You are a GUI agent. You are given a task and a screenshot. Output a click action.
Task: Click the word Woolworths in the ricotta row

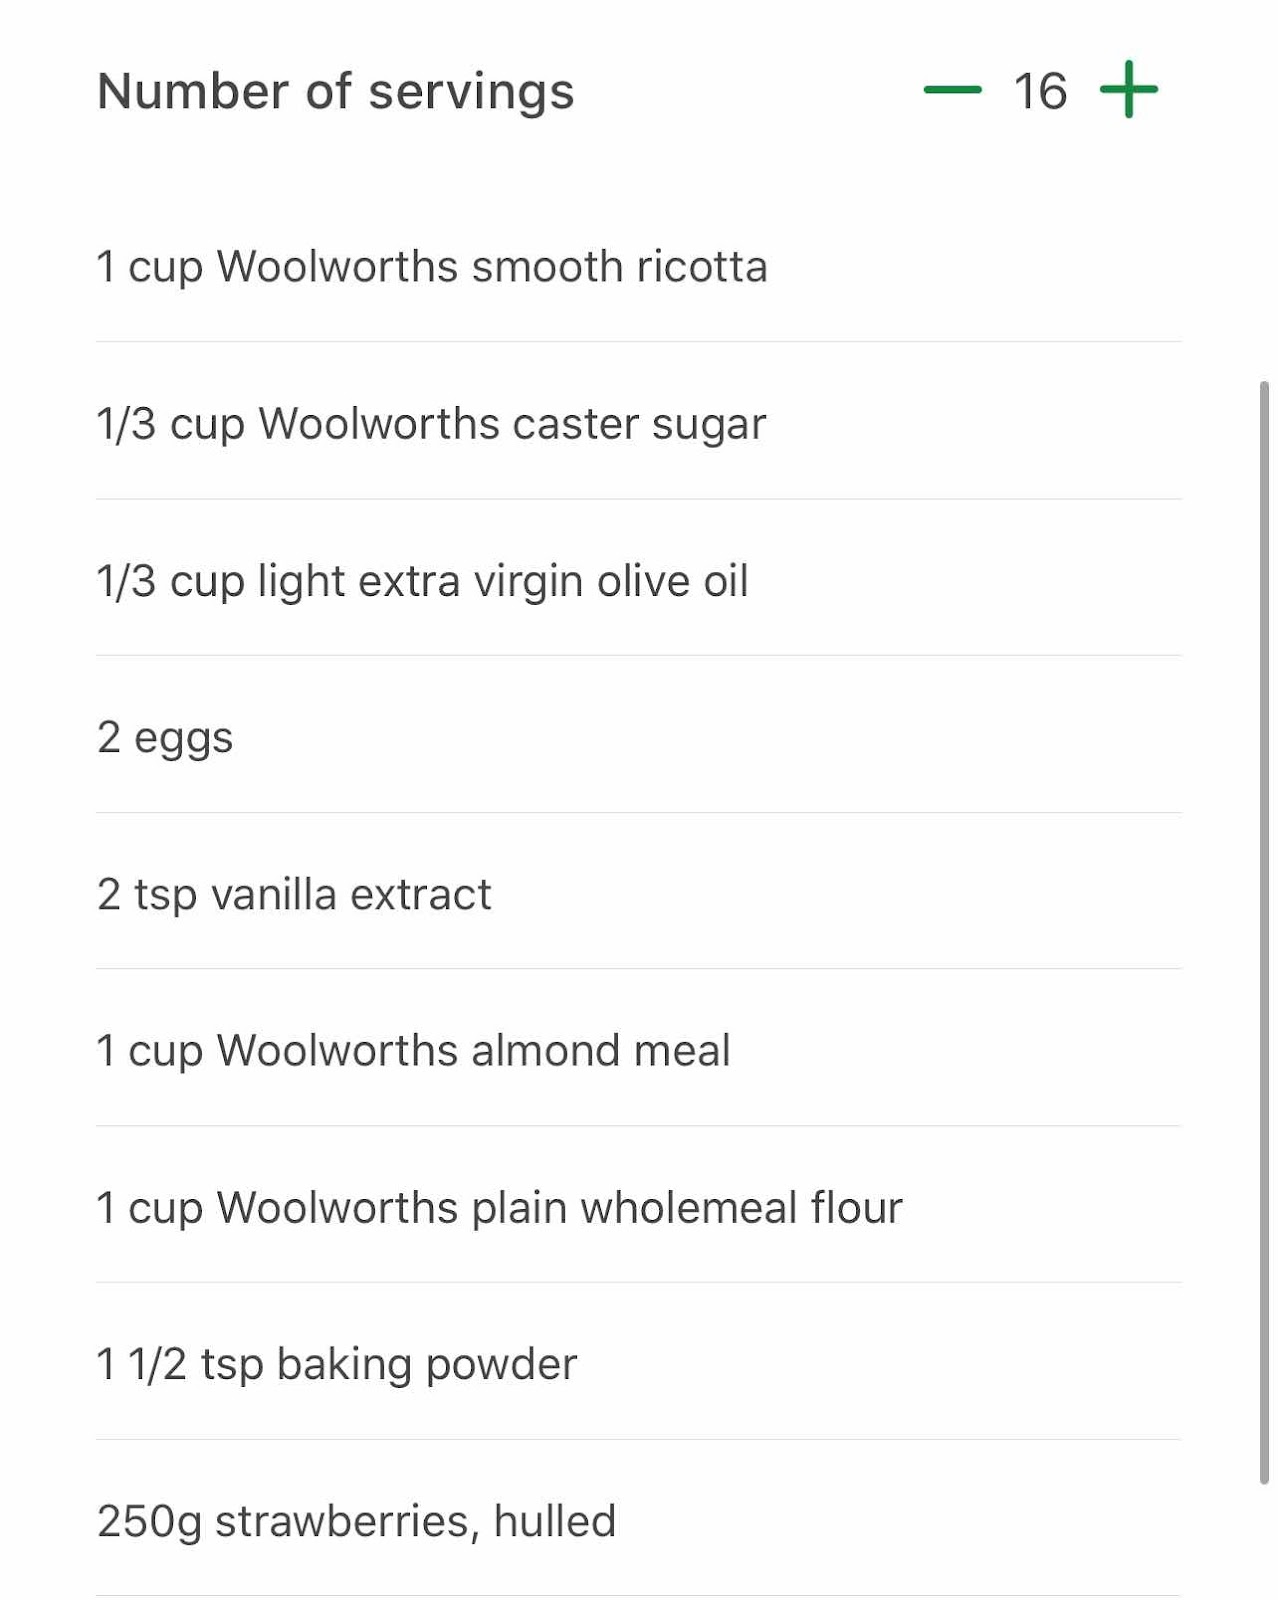coord(337,266)
